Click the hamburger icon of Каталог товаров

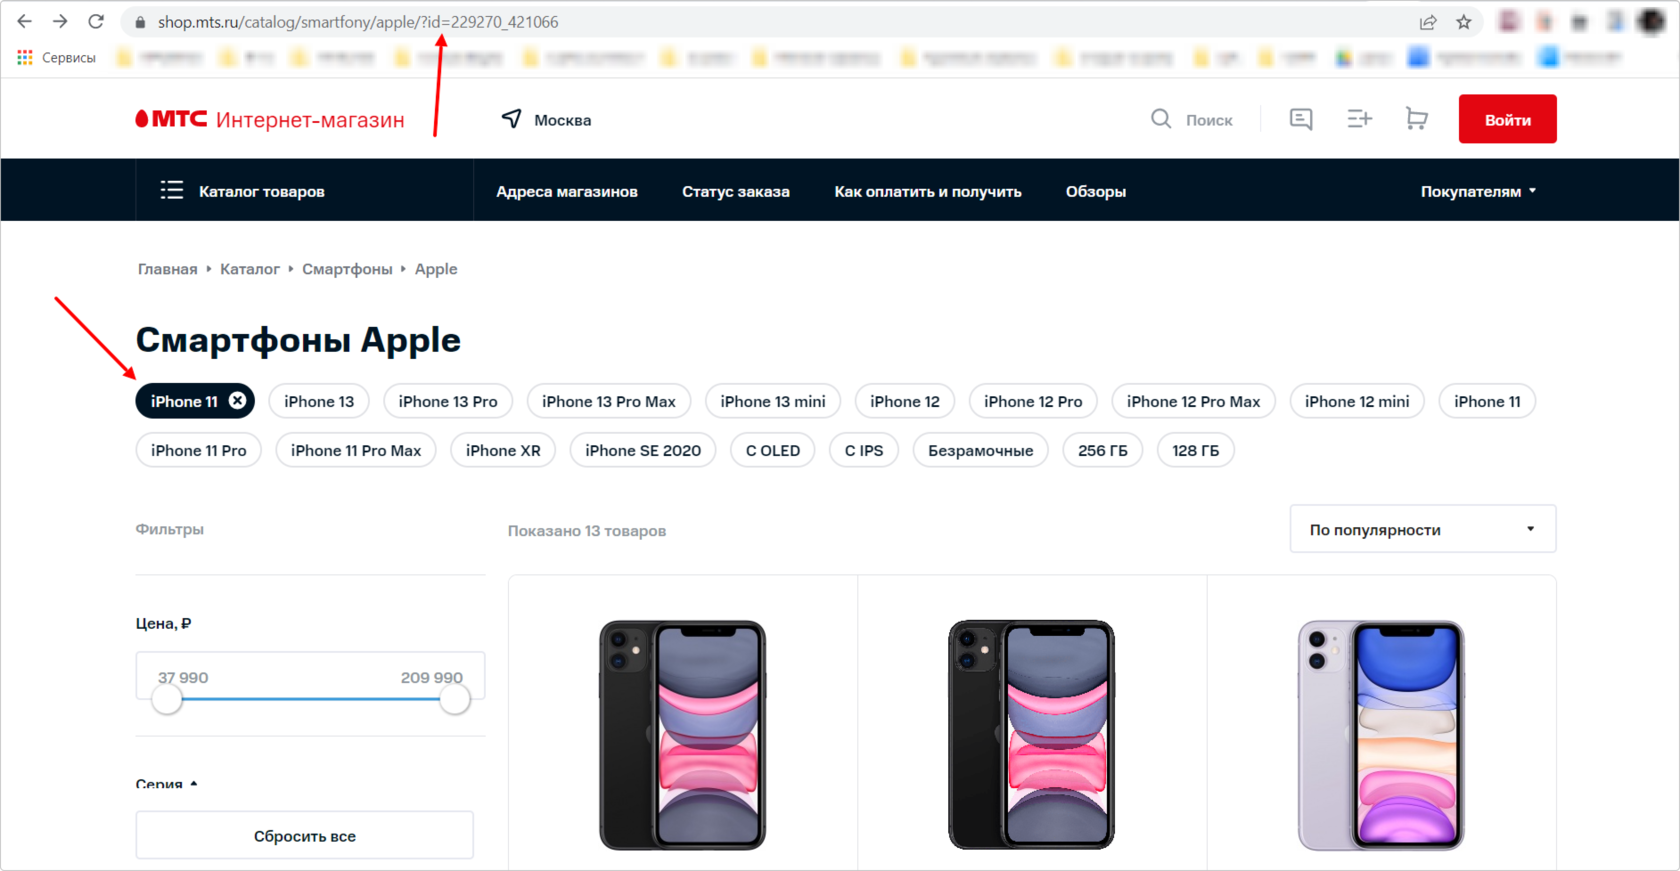[172, 190]
